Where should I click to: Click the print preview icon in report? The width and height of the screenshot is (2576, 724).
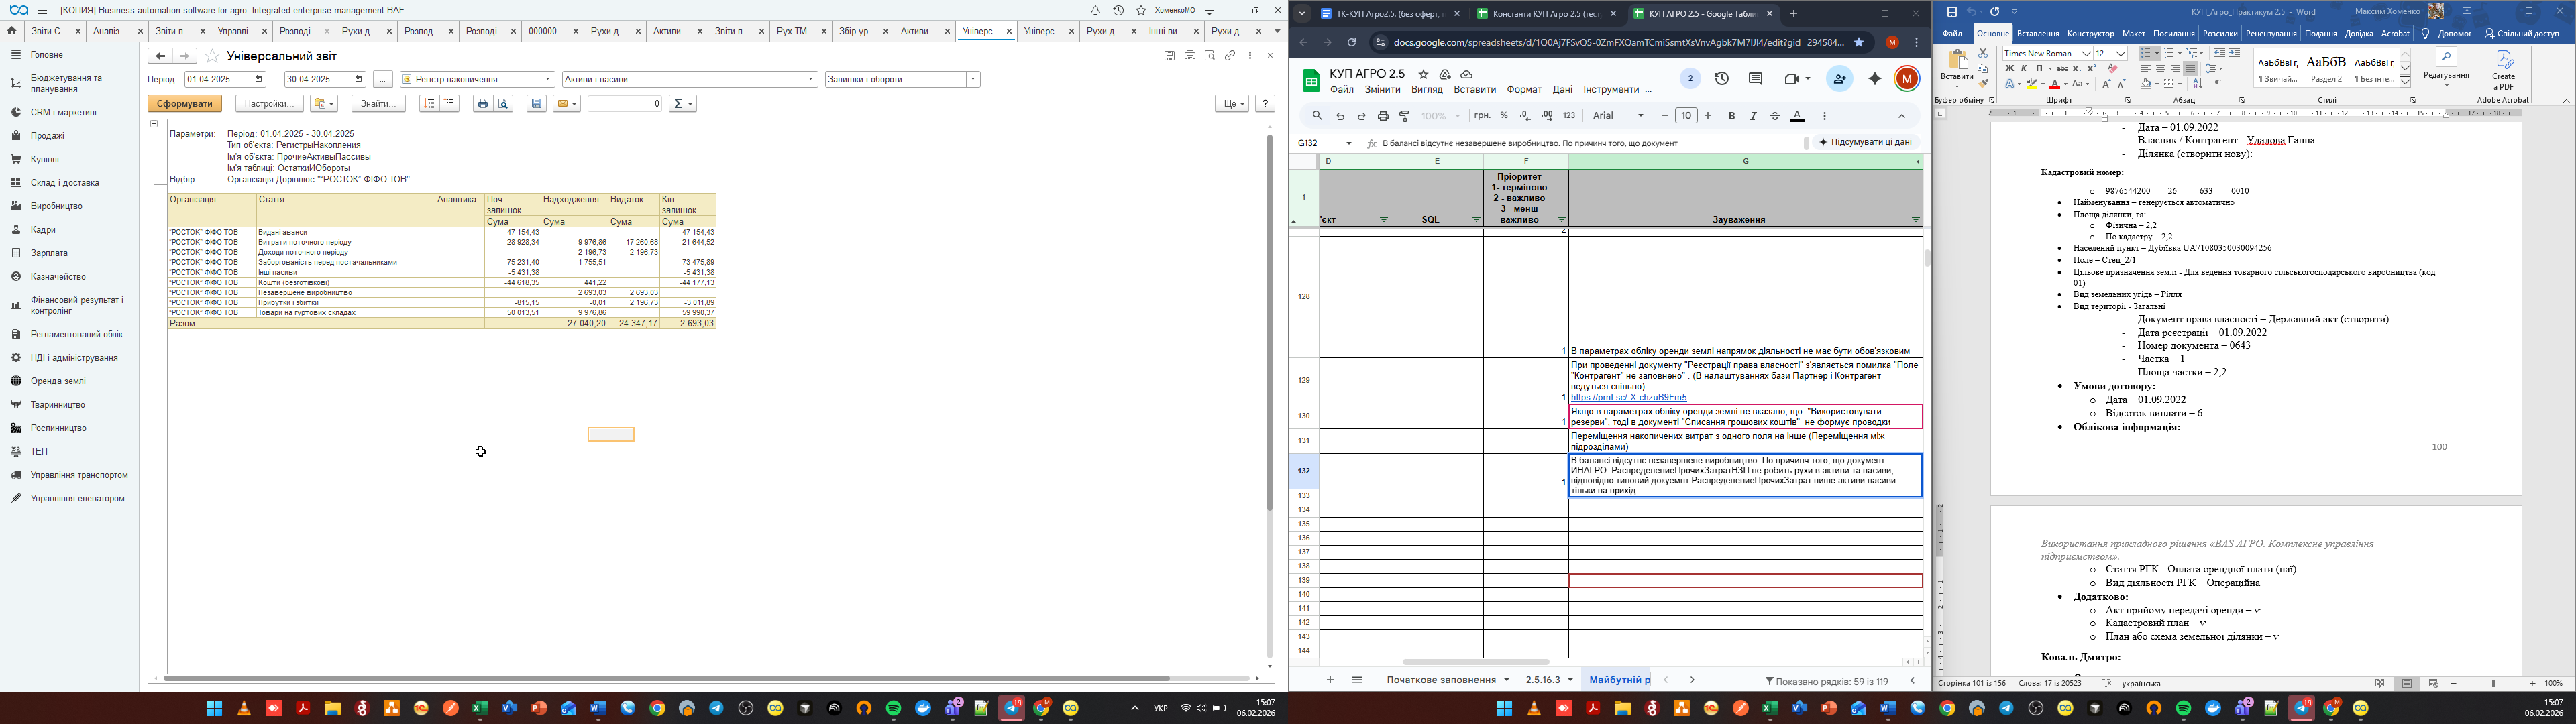coord(504,104)
